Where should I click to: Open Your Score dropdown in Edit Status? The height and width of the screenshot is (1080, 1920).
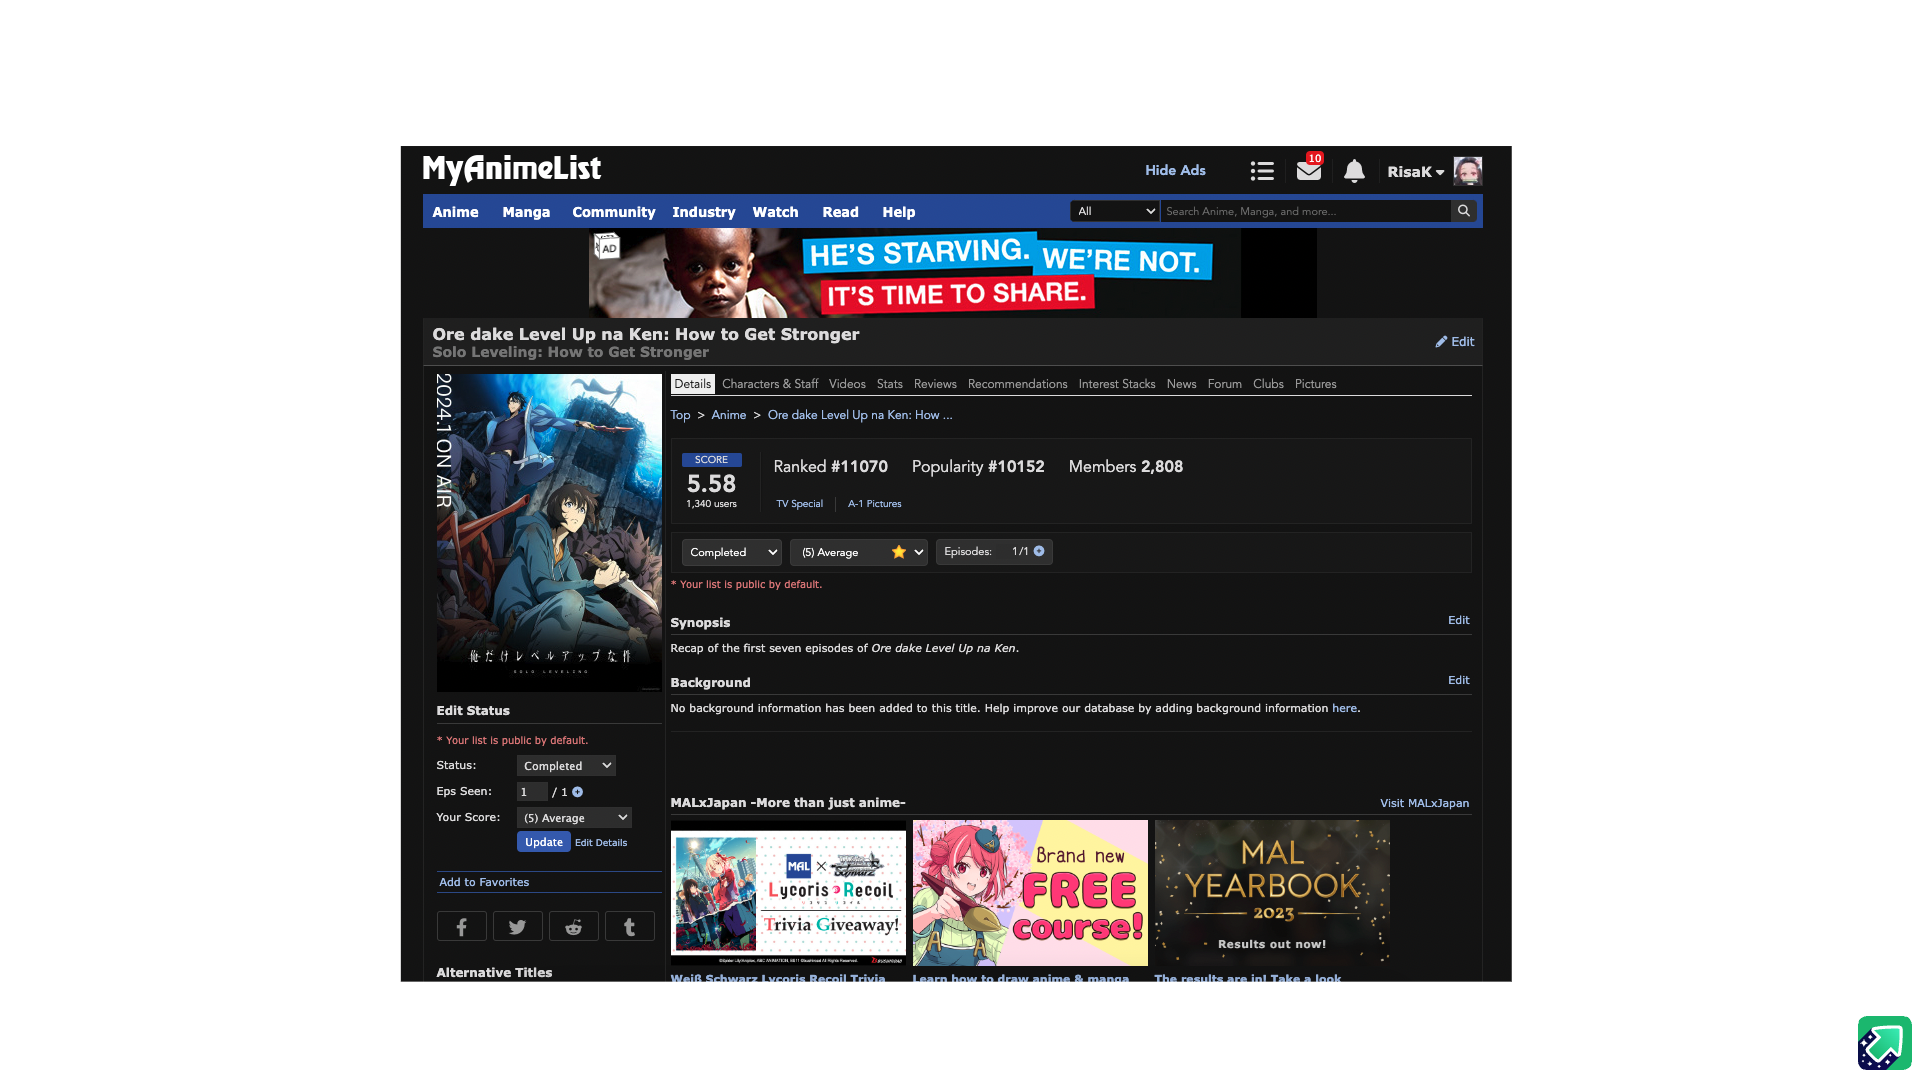(x=574, y=818)
